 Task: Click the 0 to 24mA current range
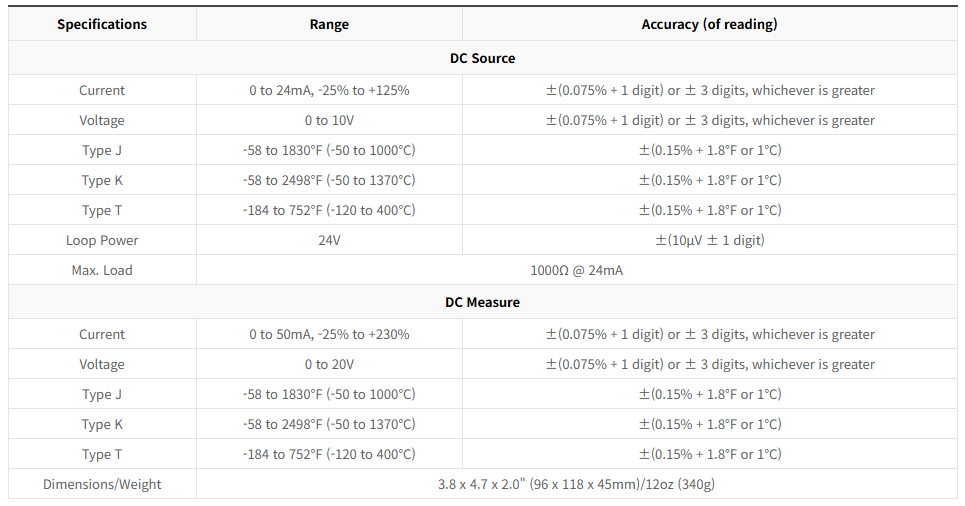click(x=329, y=90)
